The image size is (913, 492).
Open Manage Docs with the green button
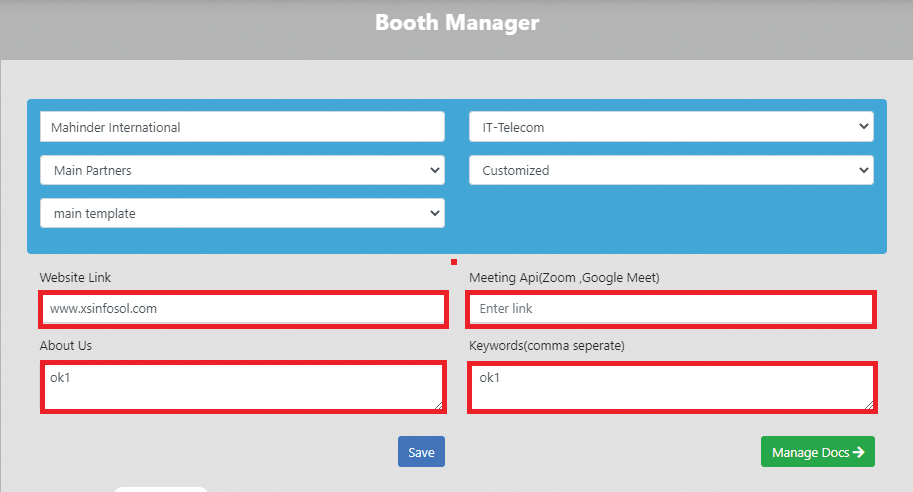[x=817, y=452]
